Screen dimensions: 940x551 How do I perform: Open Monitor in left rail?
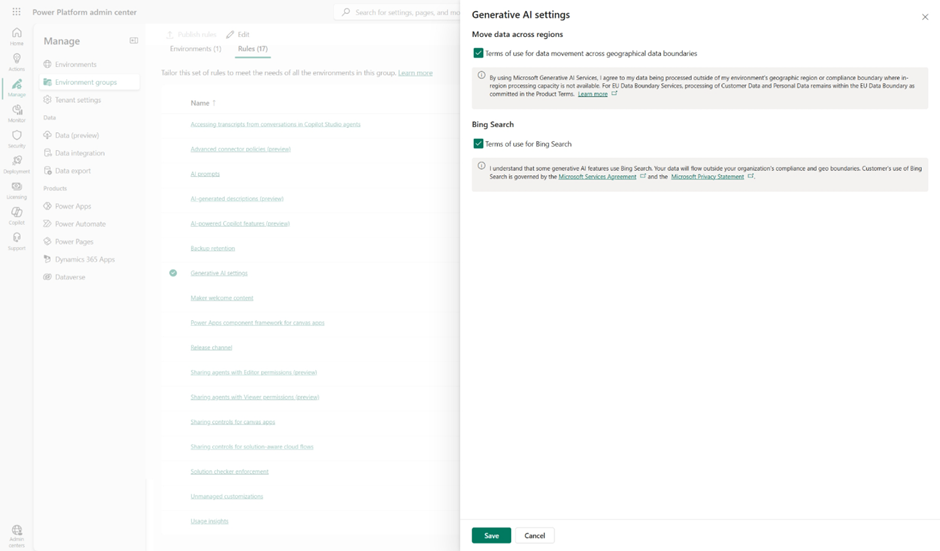click(x=17, y=113)
